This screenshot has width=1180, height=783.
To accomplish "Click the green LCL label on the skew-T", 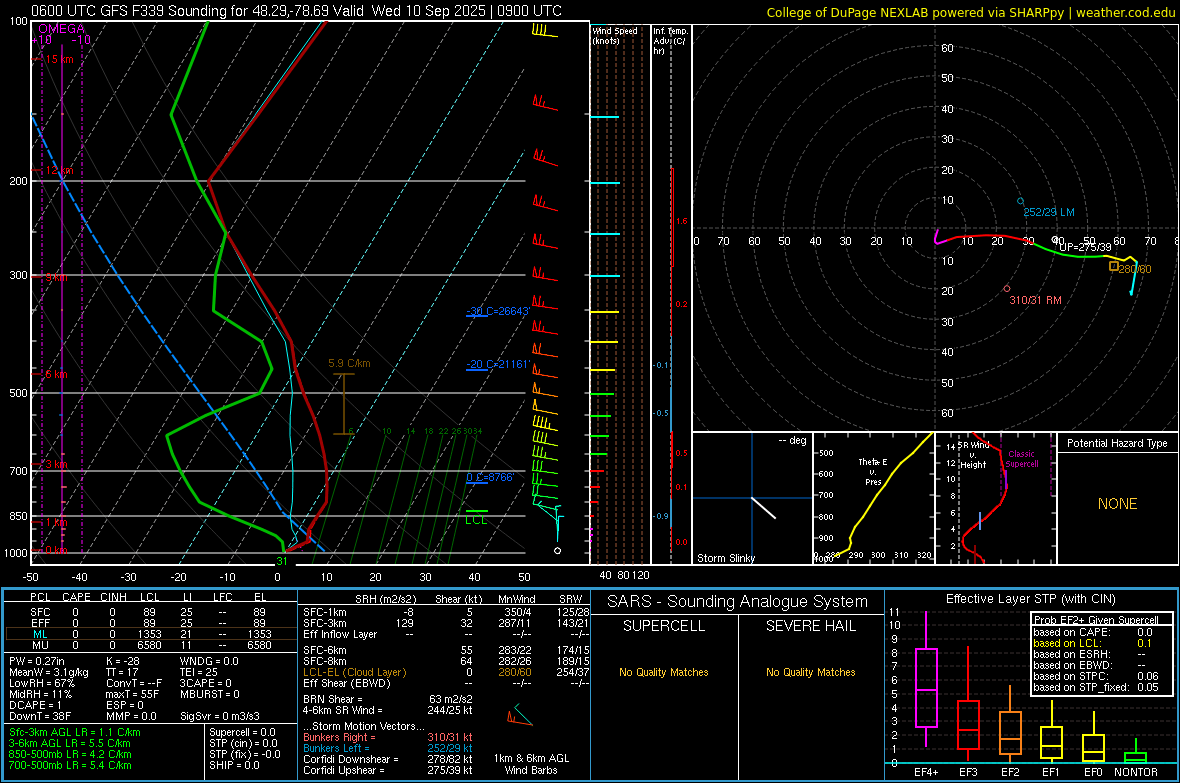I will tap(476, 520).
